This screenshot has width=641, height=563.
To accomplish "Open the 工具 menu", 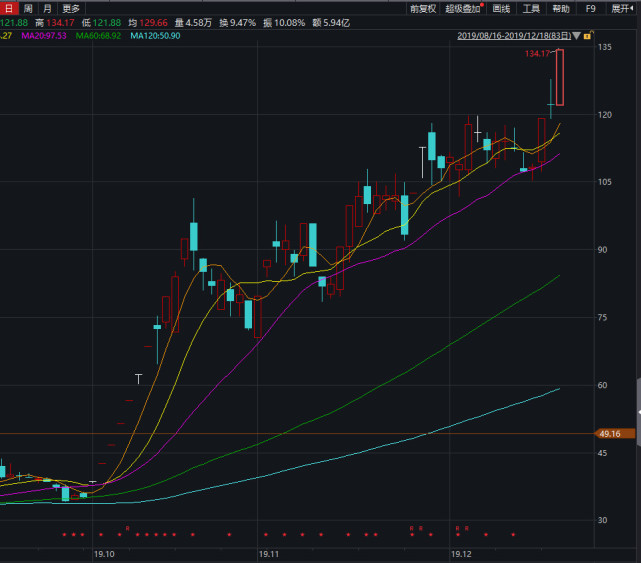I will (532, 9).
